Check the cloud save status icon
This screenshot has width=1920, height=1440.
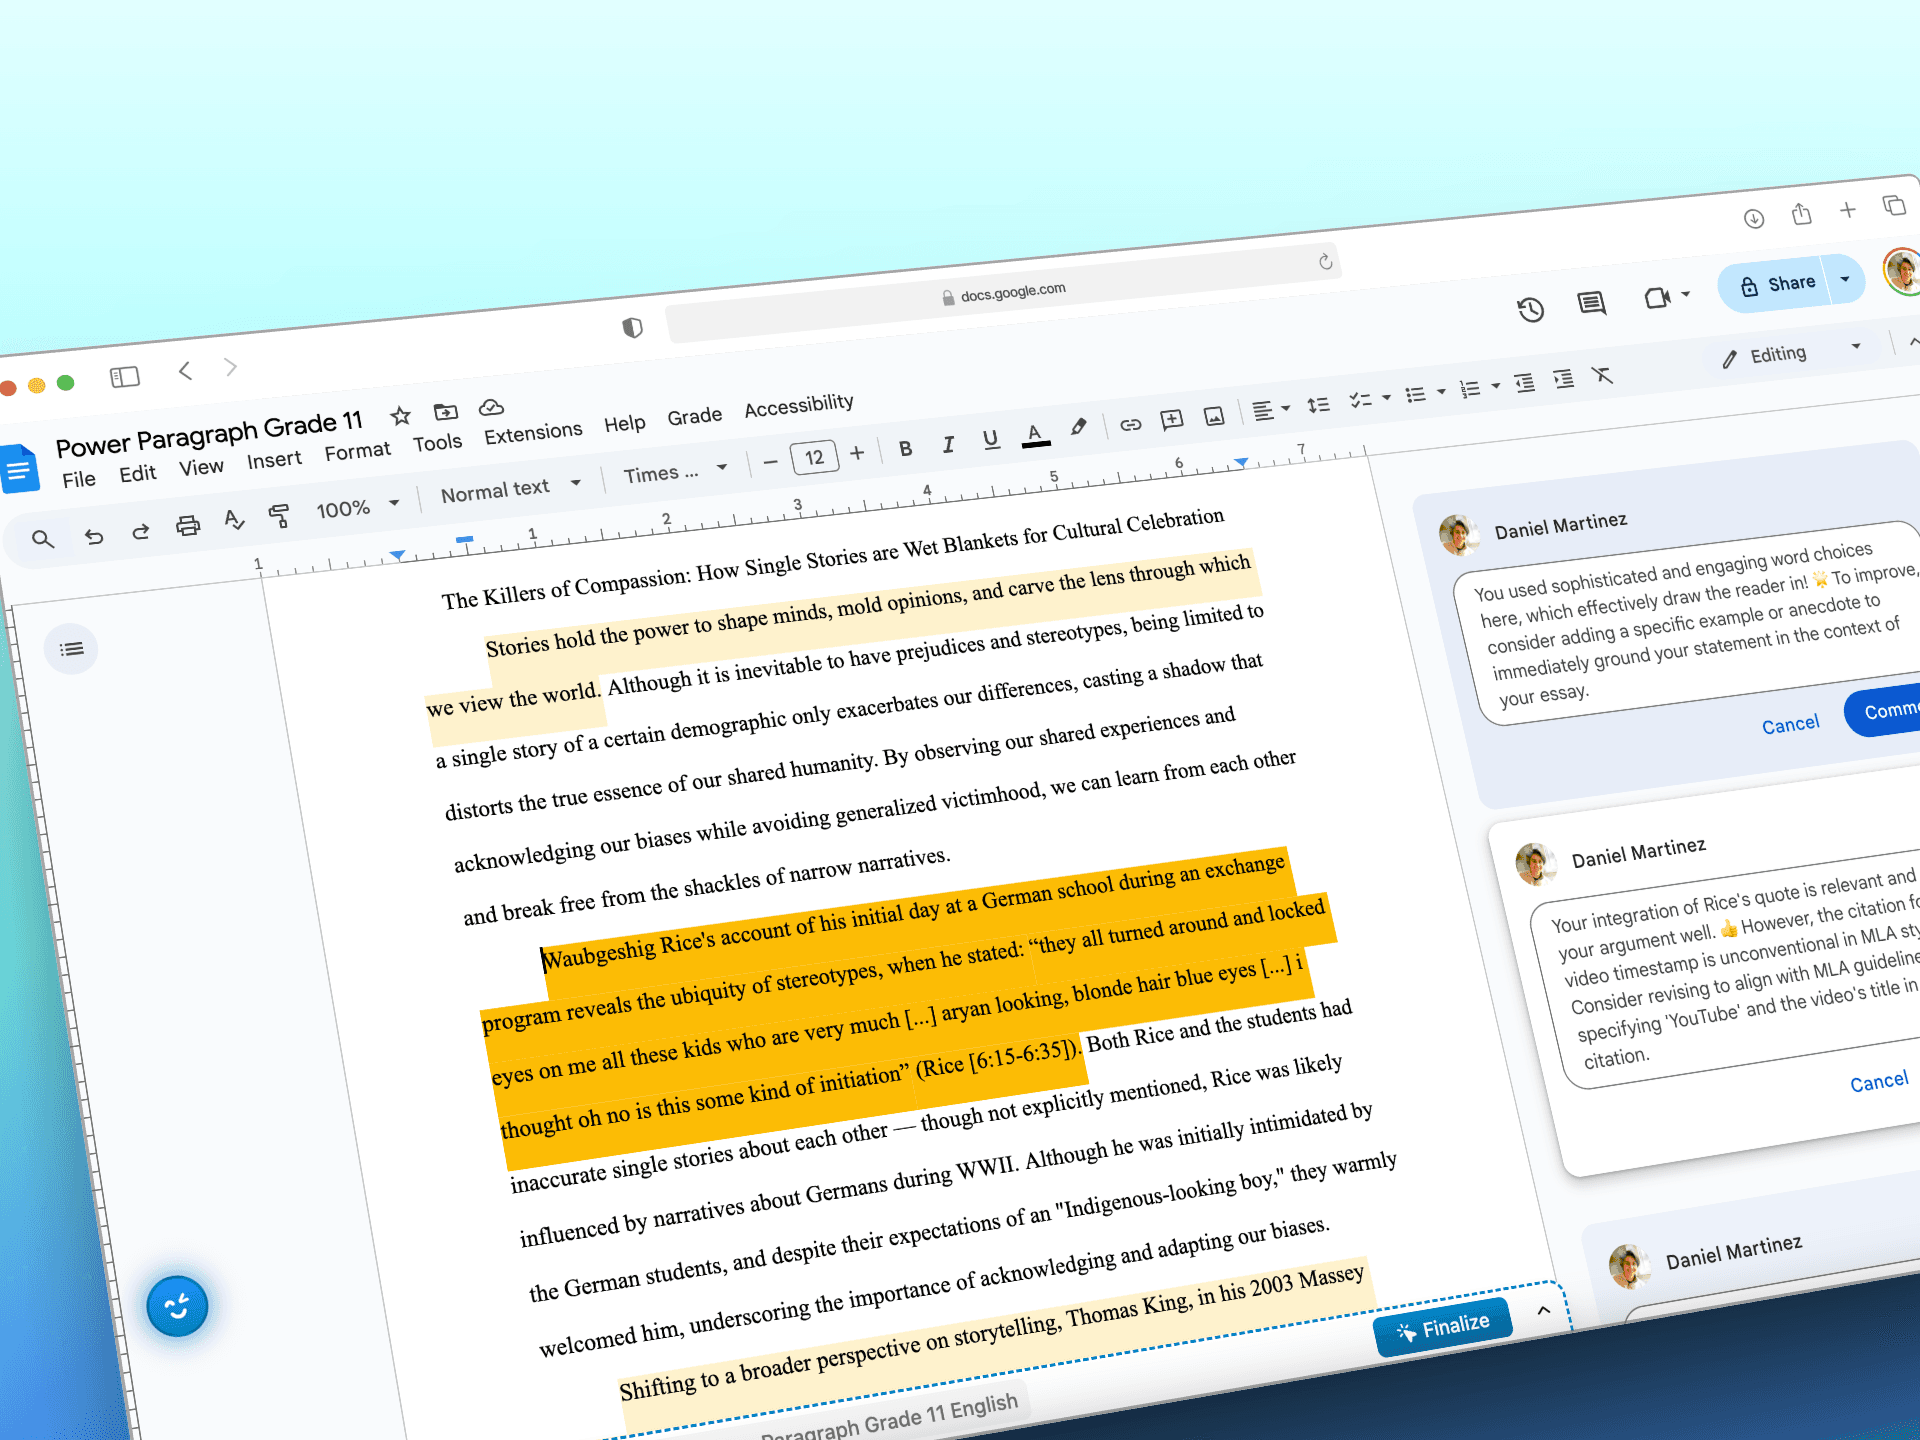(x=491, y=407)
